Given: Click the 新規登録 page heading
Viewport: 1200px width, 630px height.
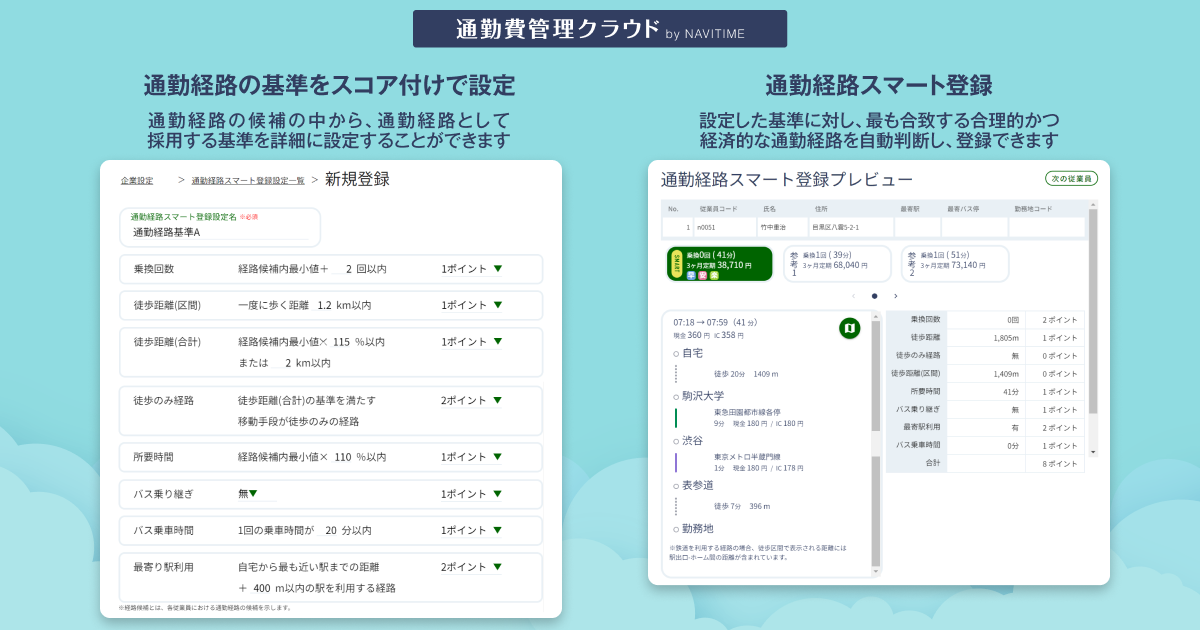Looking at the screenshot, I should (357, 179).
